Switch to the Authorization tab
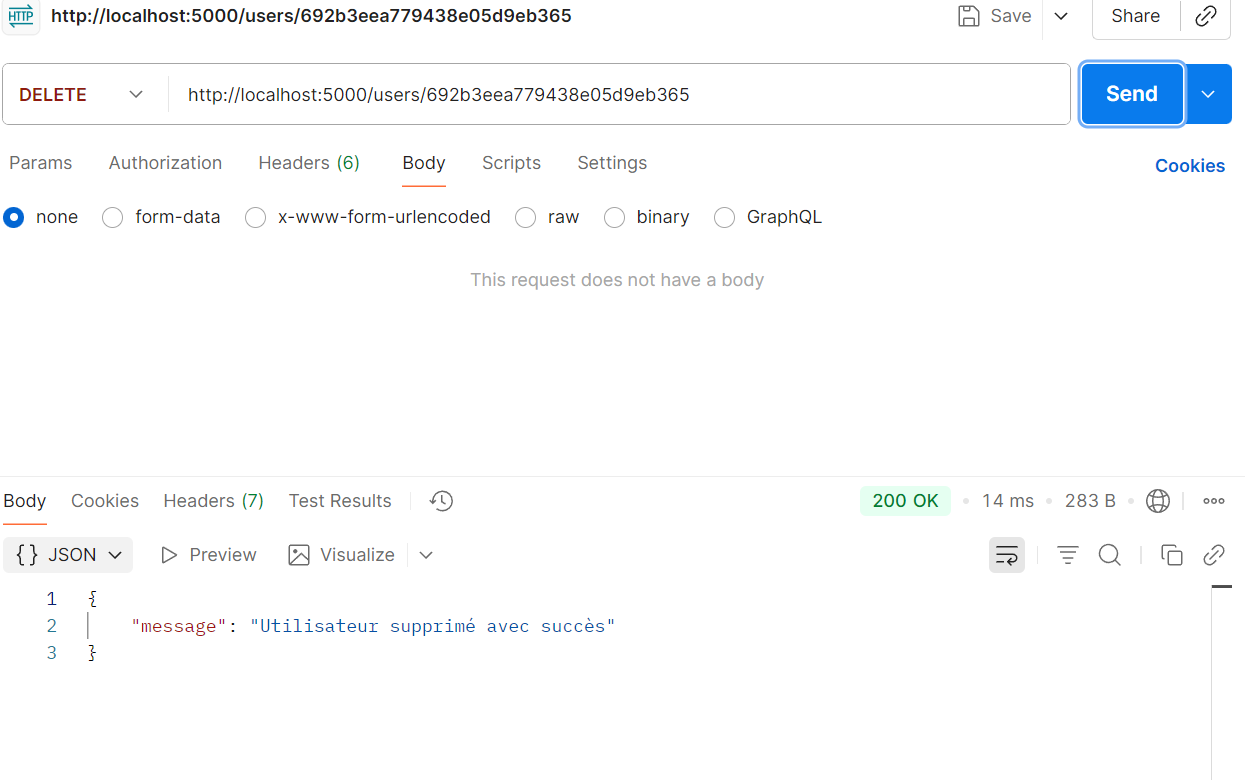The width and height of the screenshot is (1245, 780). 165,163
